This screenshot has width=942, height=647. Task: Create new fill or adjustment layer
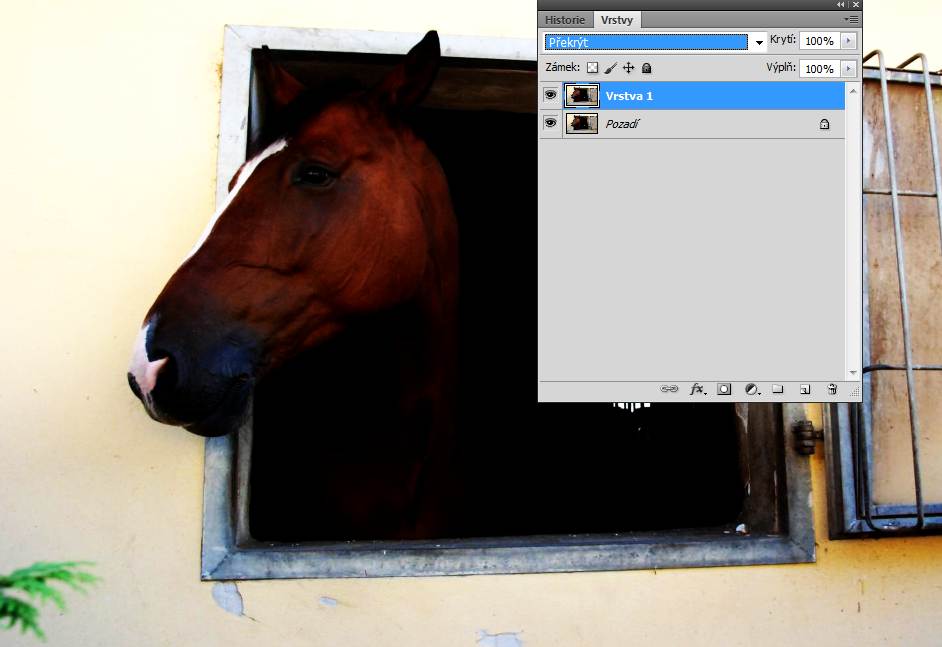click(752, 389)
